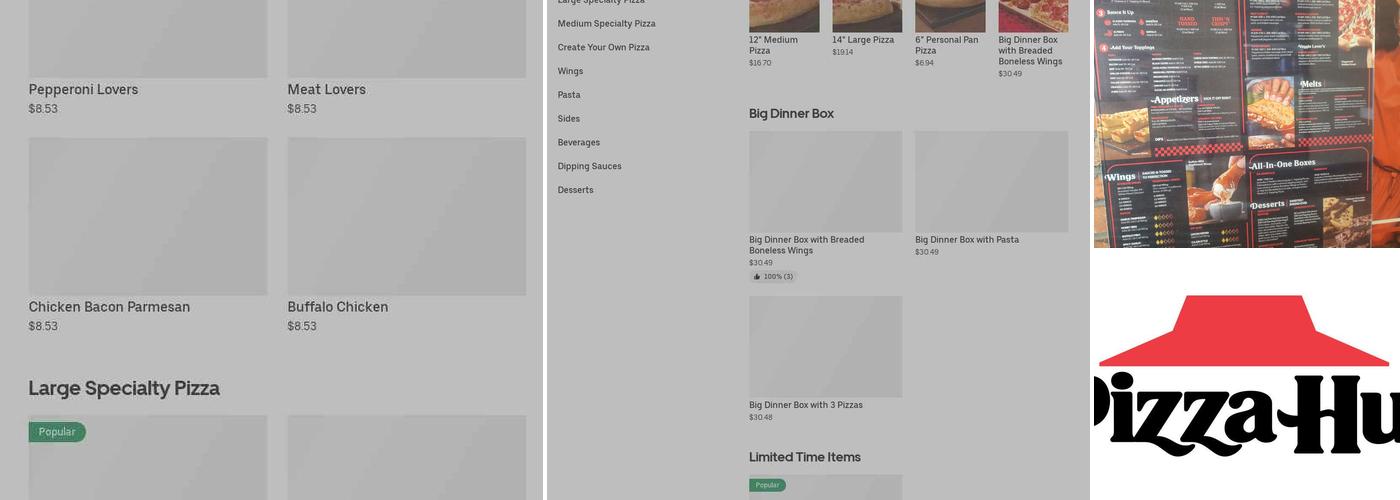This screenshot has height=500, width=1400.
Task: Open the Pasta menu category
Action: tap(569, 95)
